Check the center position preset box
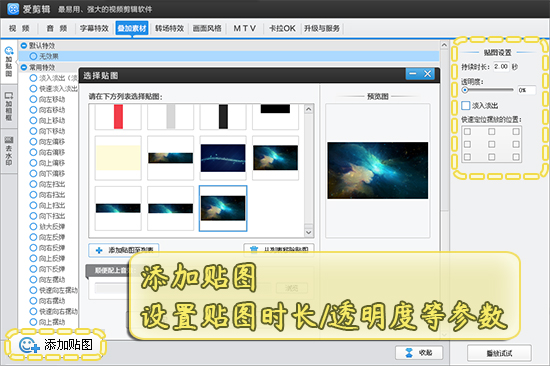Viewport: 550px width, 366px height. coord(492,144)
